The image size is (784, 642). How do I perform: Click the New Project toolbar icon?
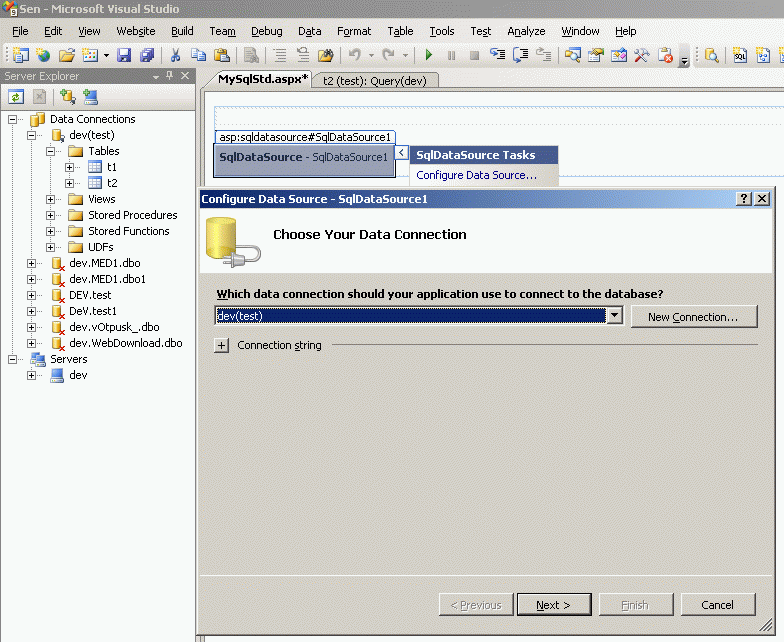[20, 55]
